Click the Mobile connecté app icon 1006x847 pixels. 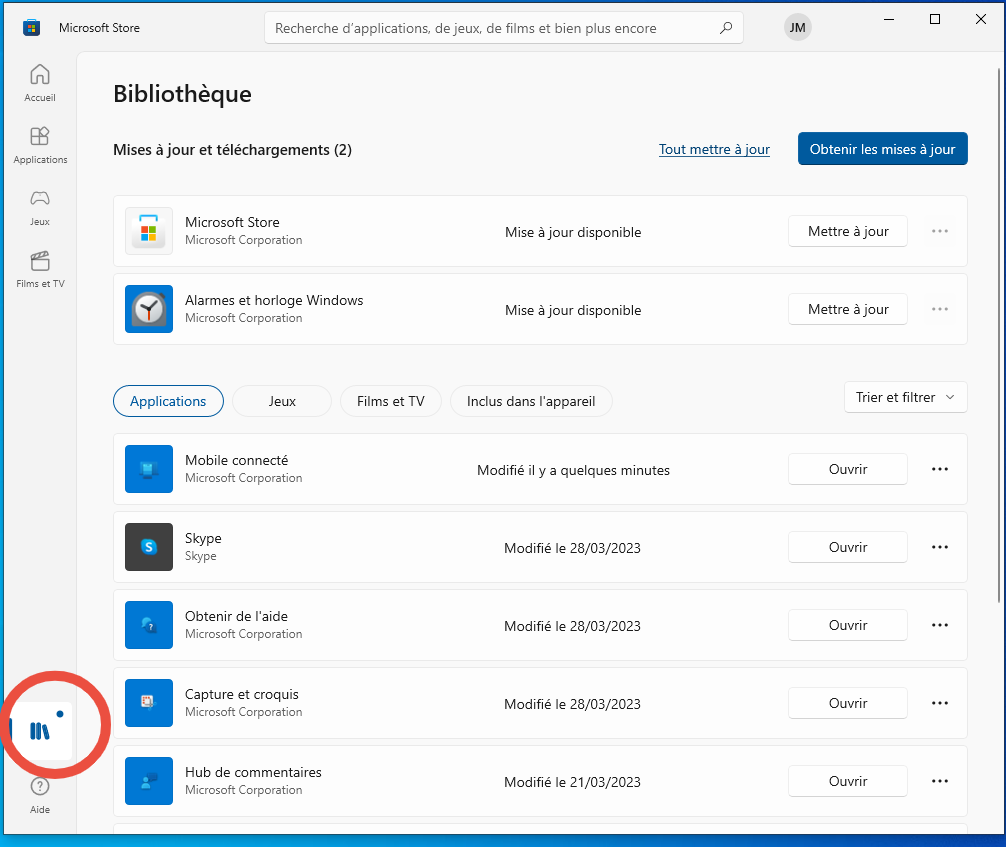tap(149, 469)
